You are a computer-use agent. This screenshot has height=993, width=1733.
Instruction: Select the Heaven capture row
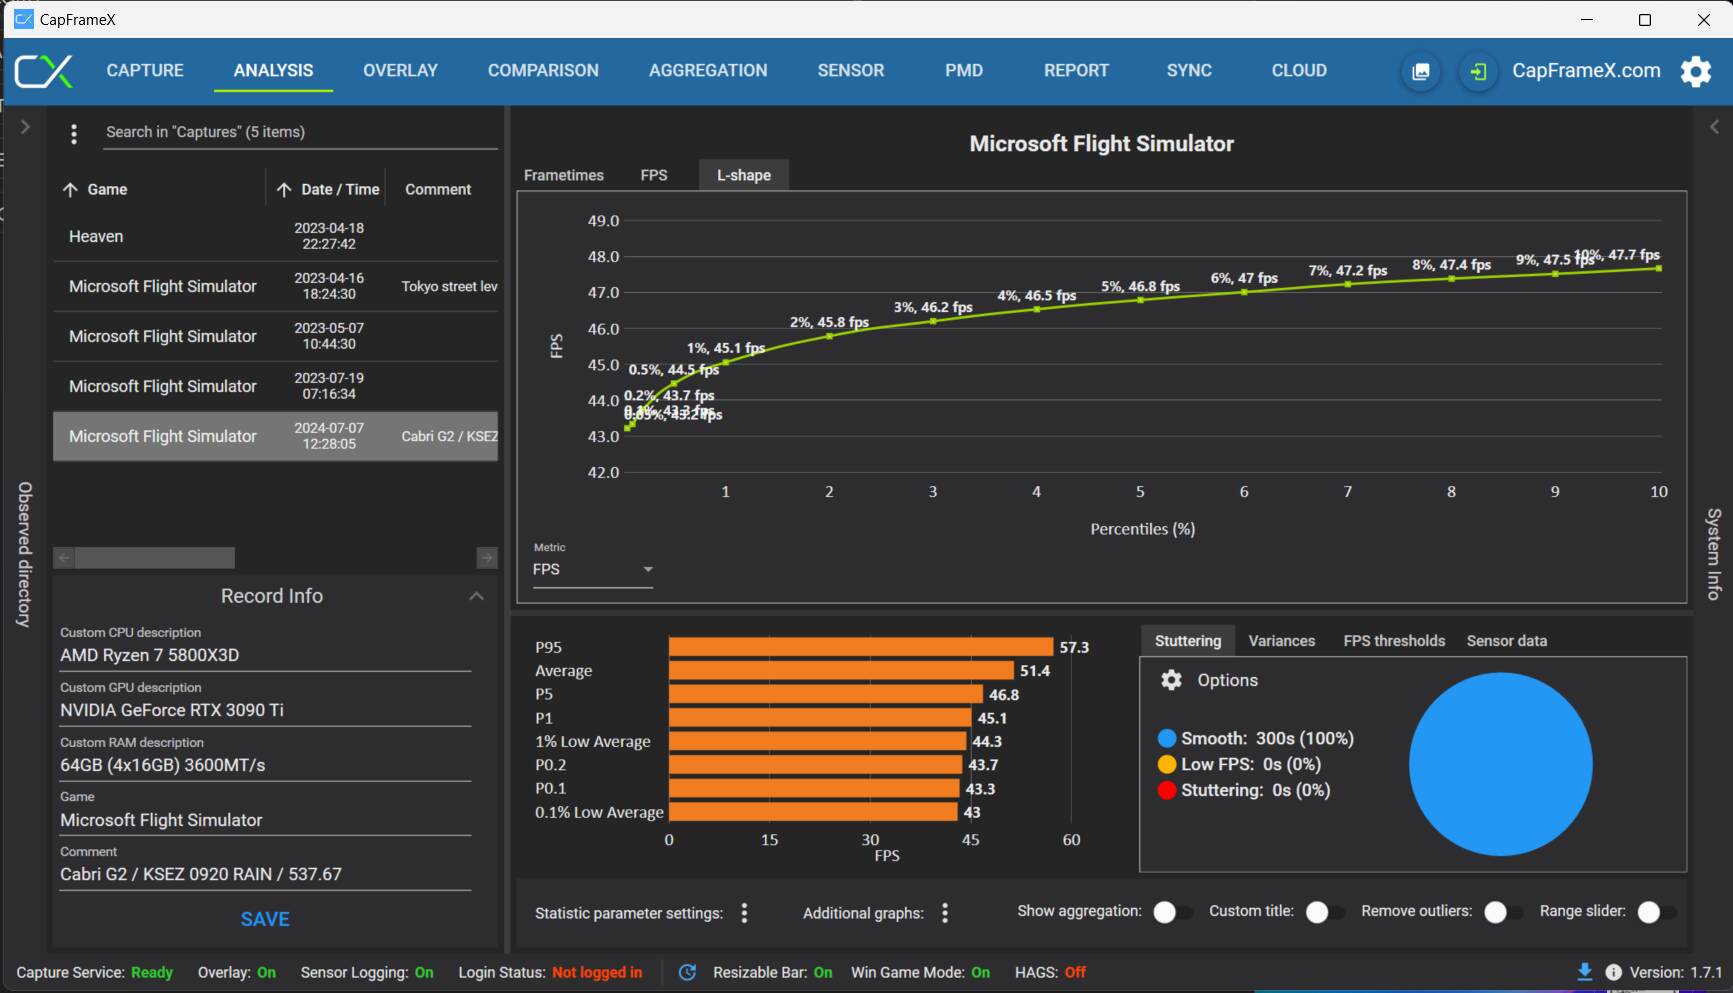(x=275, y=237)
